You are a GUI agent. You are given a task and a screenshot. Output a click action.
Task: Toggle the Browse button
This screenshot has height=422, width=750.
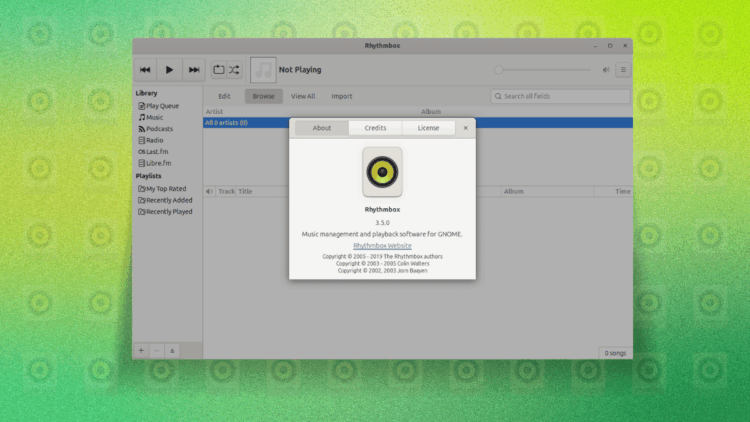264,96
